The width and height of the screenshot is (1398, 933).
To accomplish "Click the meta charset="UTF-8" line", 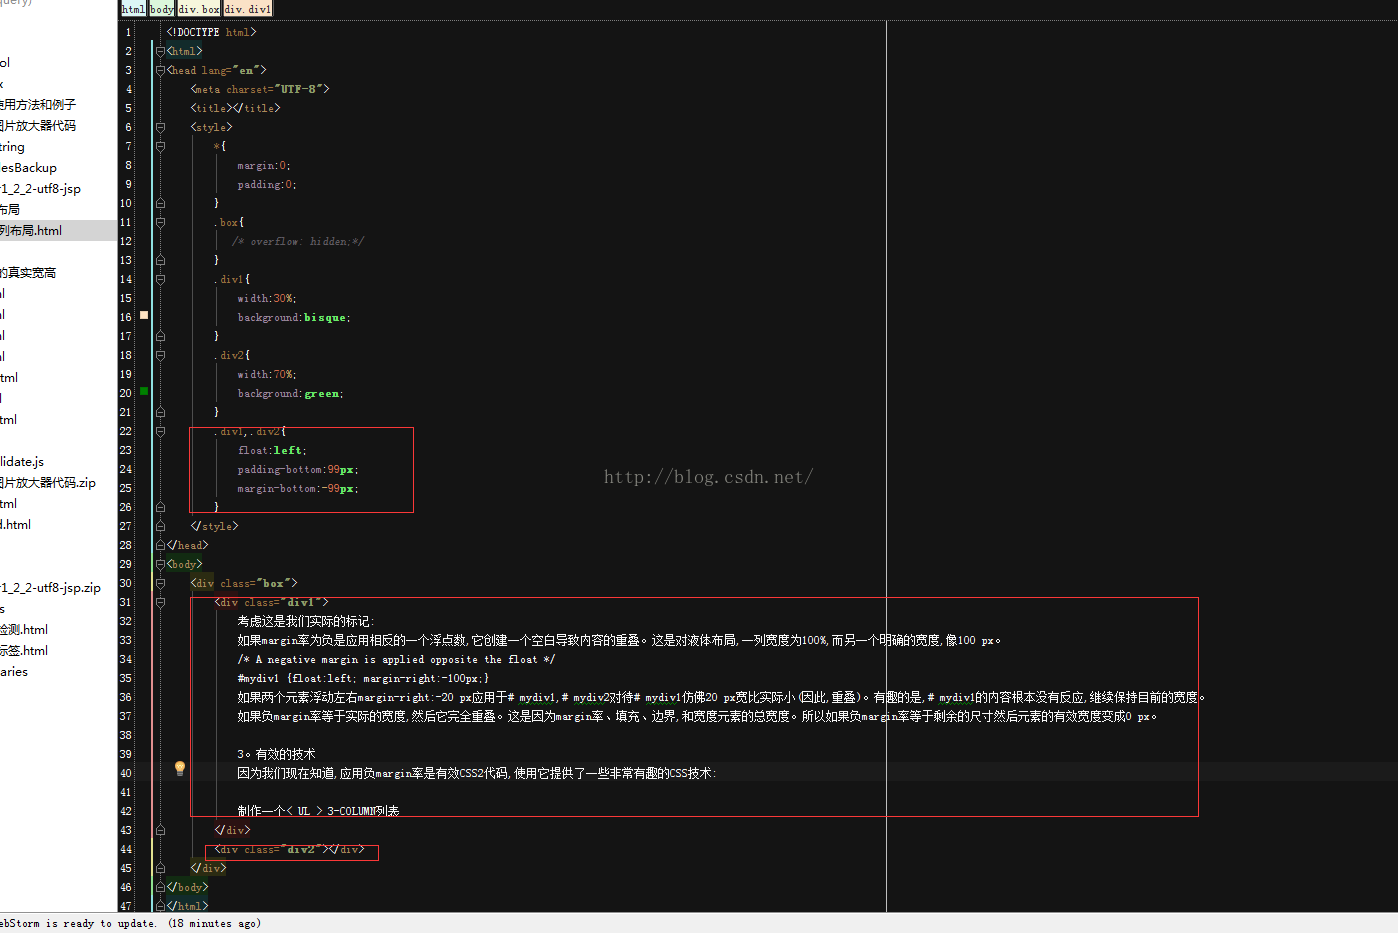I will pyautogui.click(x=260, y=89).
